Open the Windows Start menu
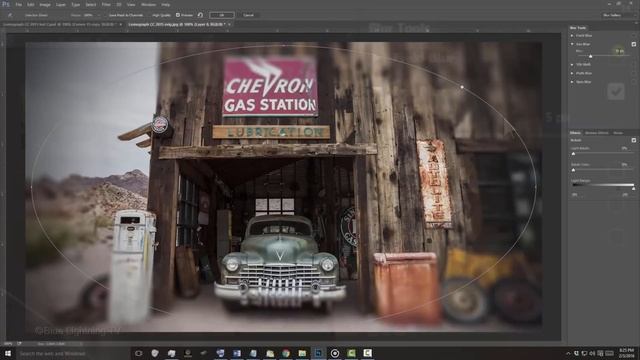The image size is (640, 360). pos(7,353)
